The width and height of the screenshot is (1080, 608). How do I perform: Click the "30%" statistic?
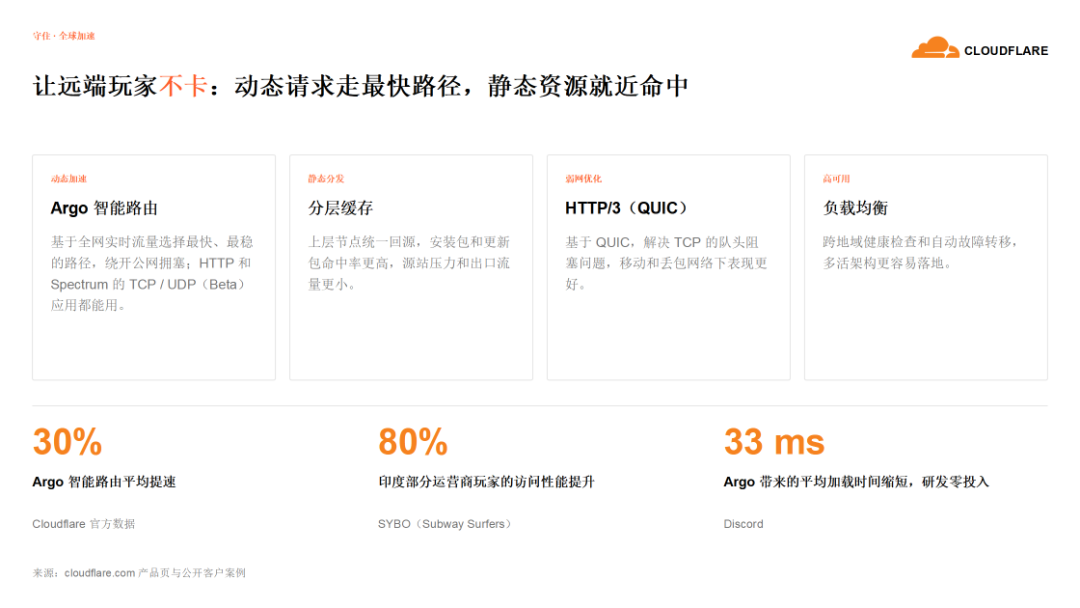[x=68, y=442]
